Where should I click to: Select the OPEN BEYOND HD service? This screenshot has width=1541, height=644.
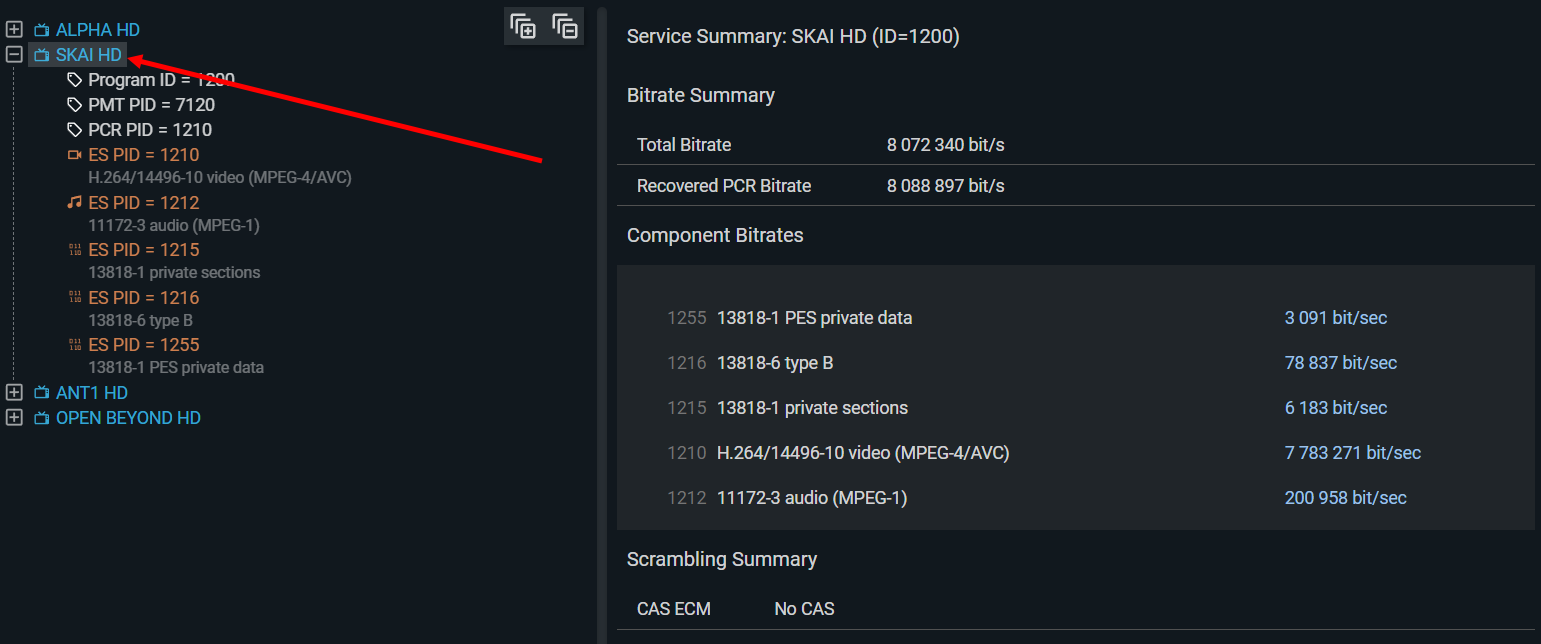tap(128, 418)
